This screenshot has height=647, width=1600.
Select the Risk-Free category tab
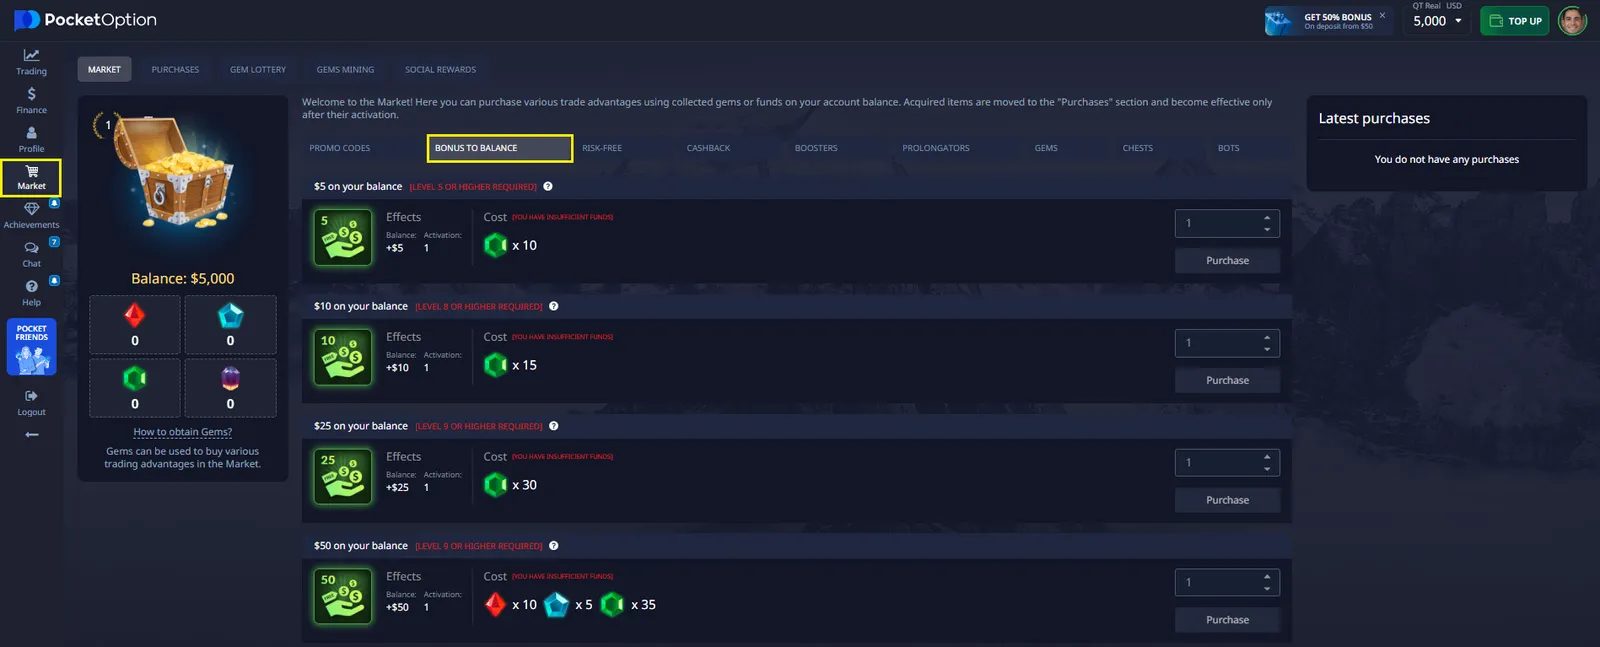coord(602,148)
